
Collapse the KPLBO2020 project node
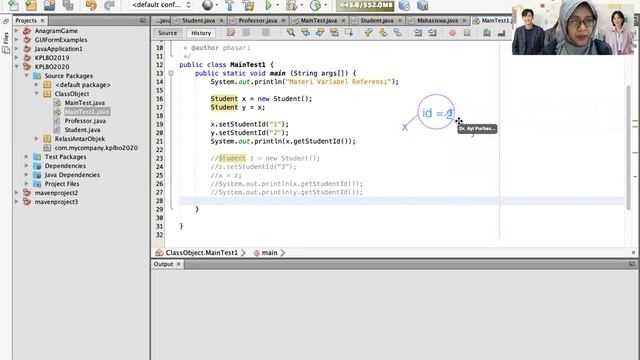point(17,67)
